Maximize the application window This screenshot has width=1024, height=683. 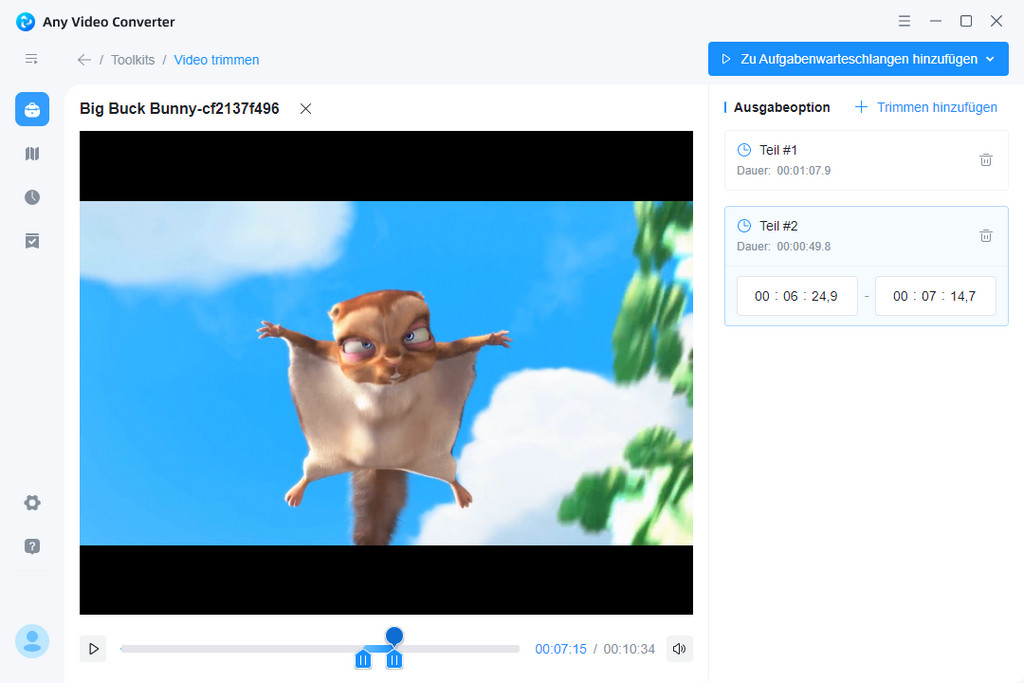point(966,21)
